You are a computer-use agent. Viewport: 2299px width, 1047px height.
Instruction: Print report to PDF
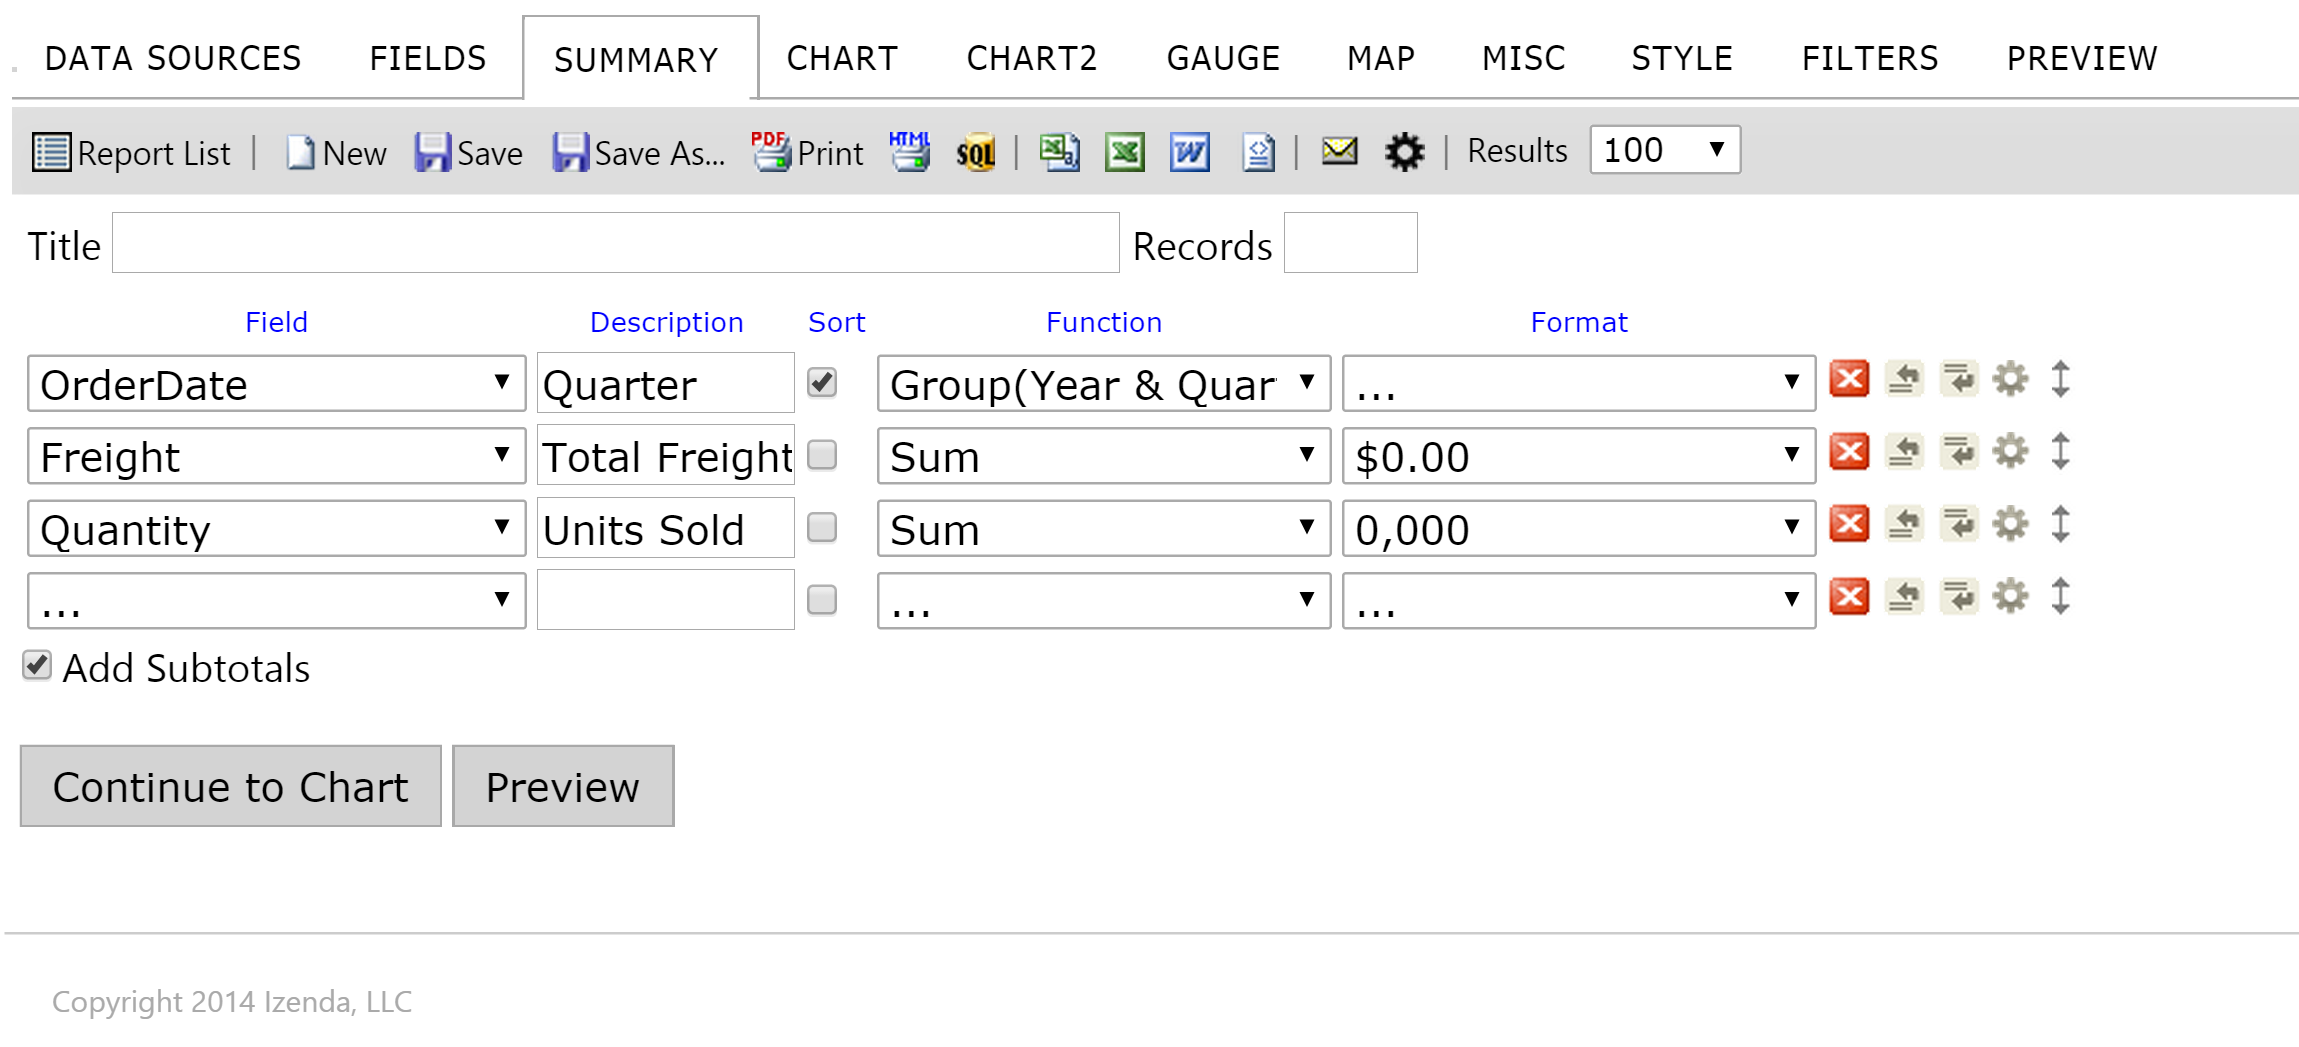pos(808,152)
